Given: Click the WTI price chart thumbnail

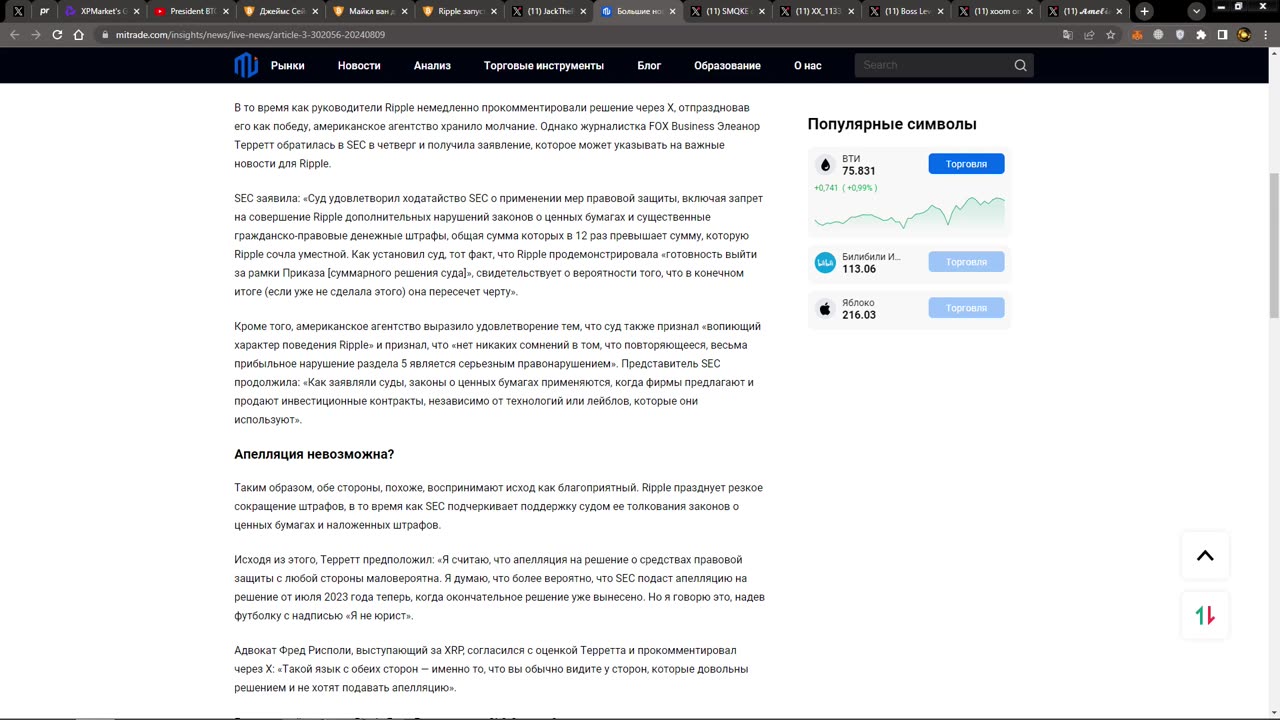Looking at the screenshot, I should 909,214.
